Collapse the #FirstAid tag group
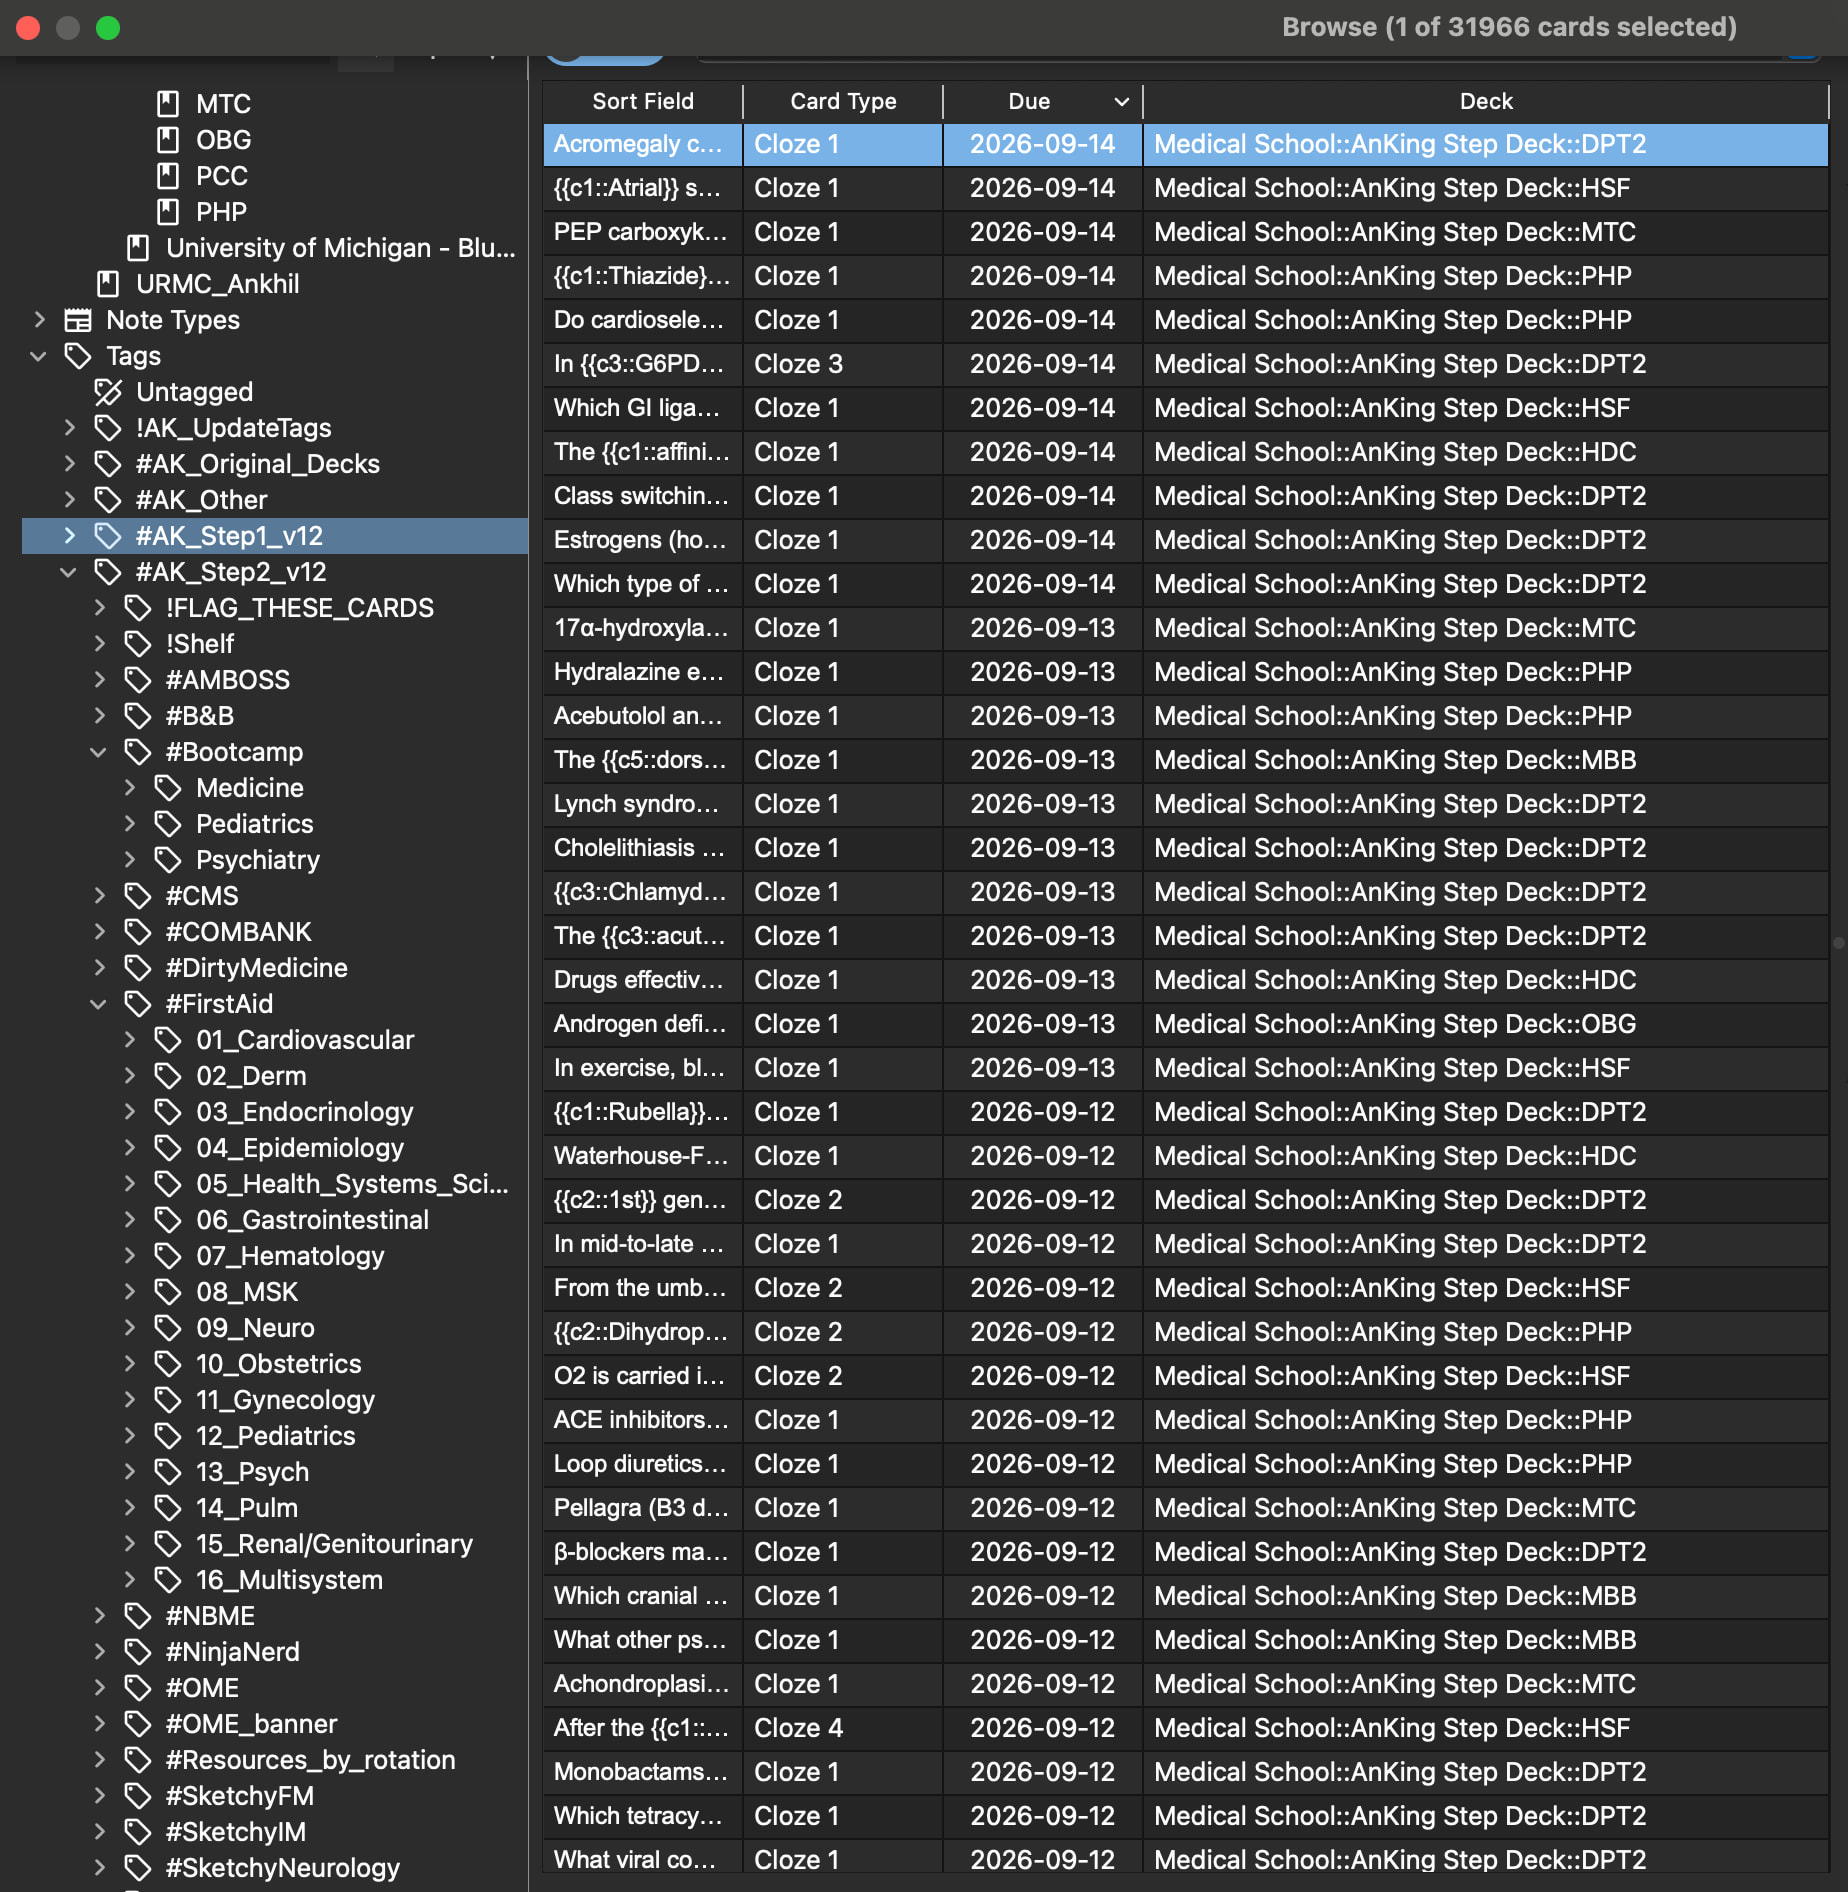 point(99,1004)
